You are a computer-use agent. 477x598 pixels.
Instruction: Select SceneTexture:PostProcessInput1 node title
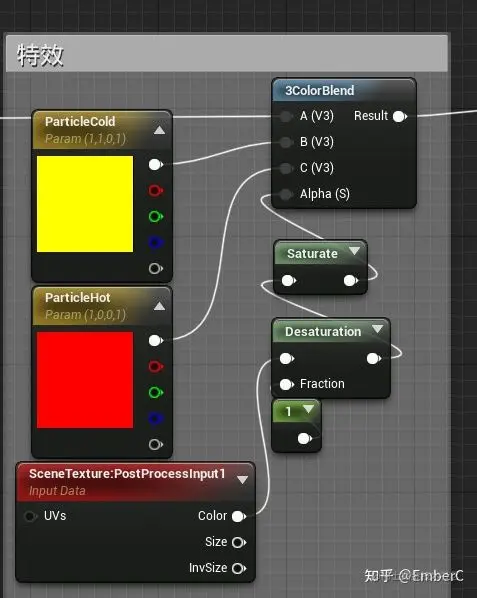pos(127,474)
